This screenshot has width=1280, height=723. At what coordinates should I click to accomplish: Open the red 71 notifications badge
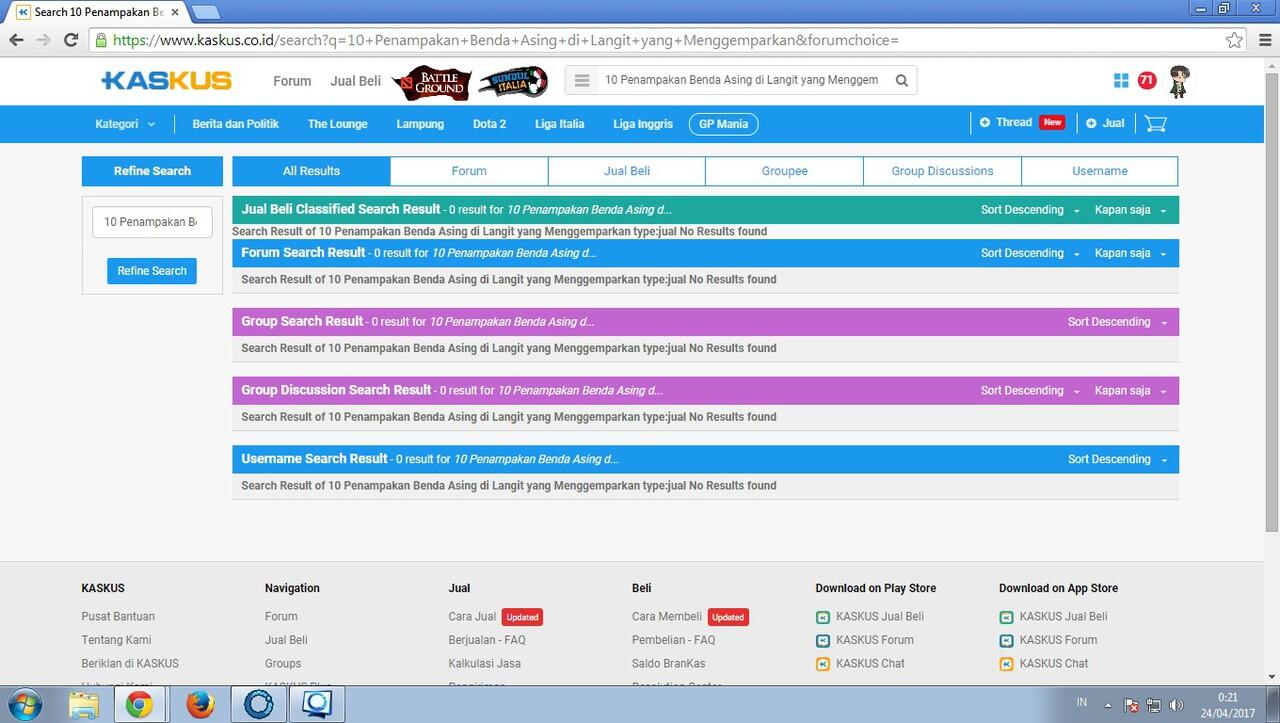pyautogui.click(x=1147, y=80)
